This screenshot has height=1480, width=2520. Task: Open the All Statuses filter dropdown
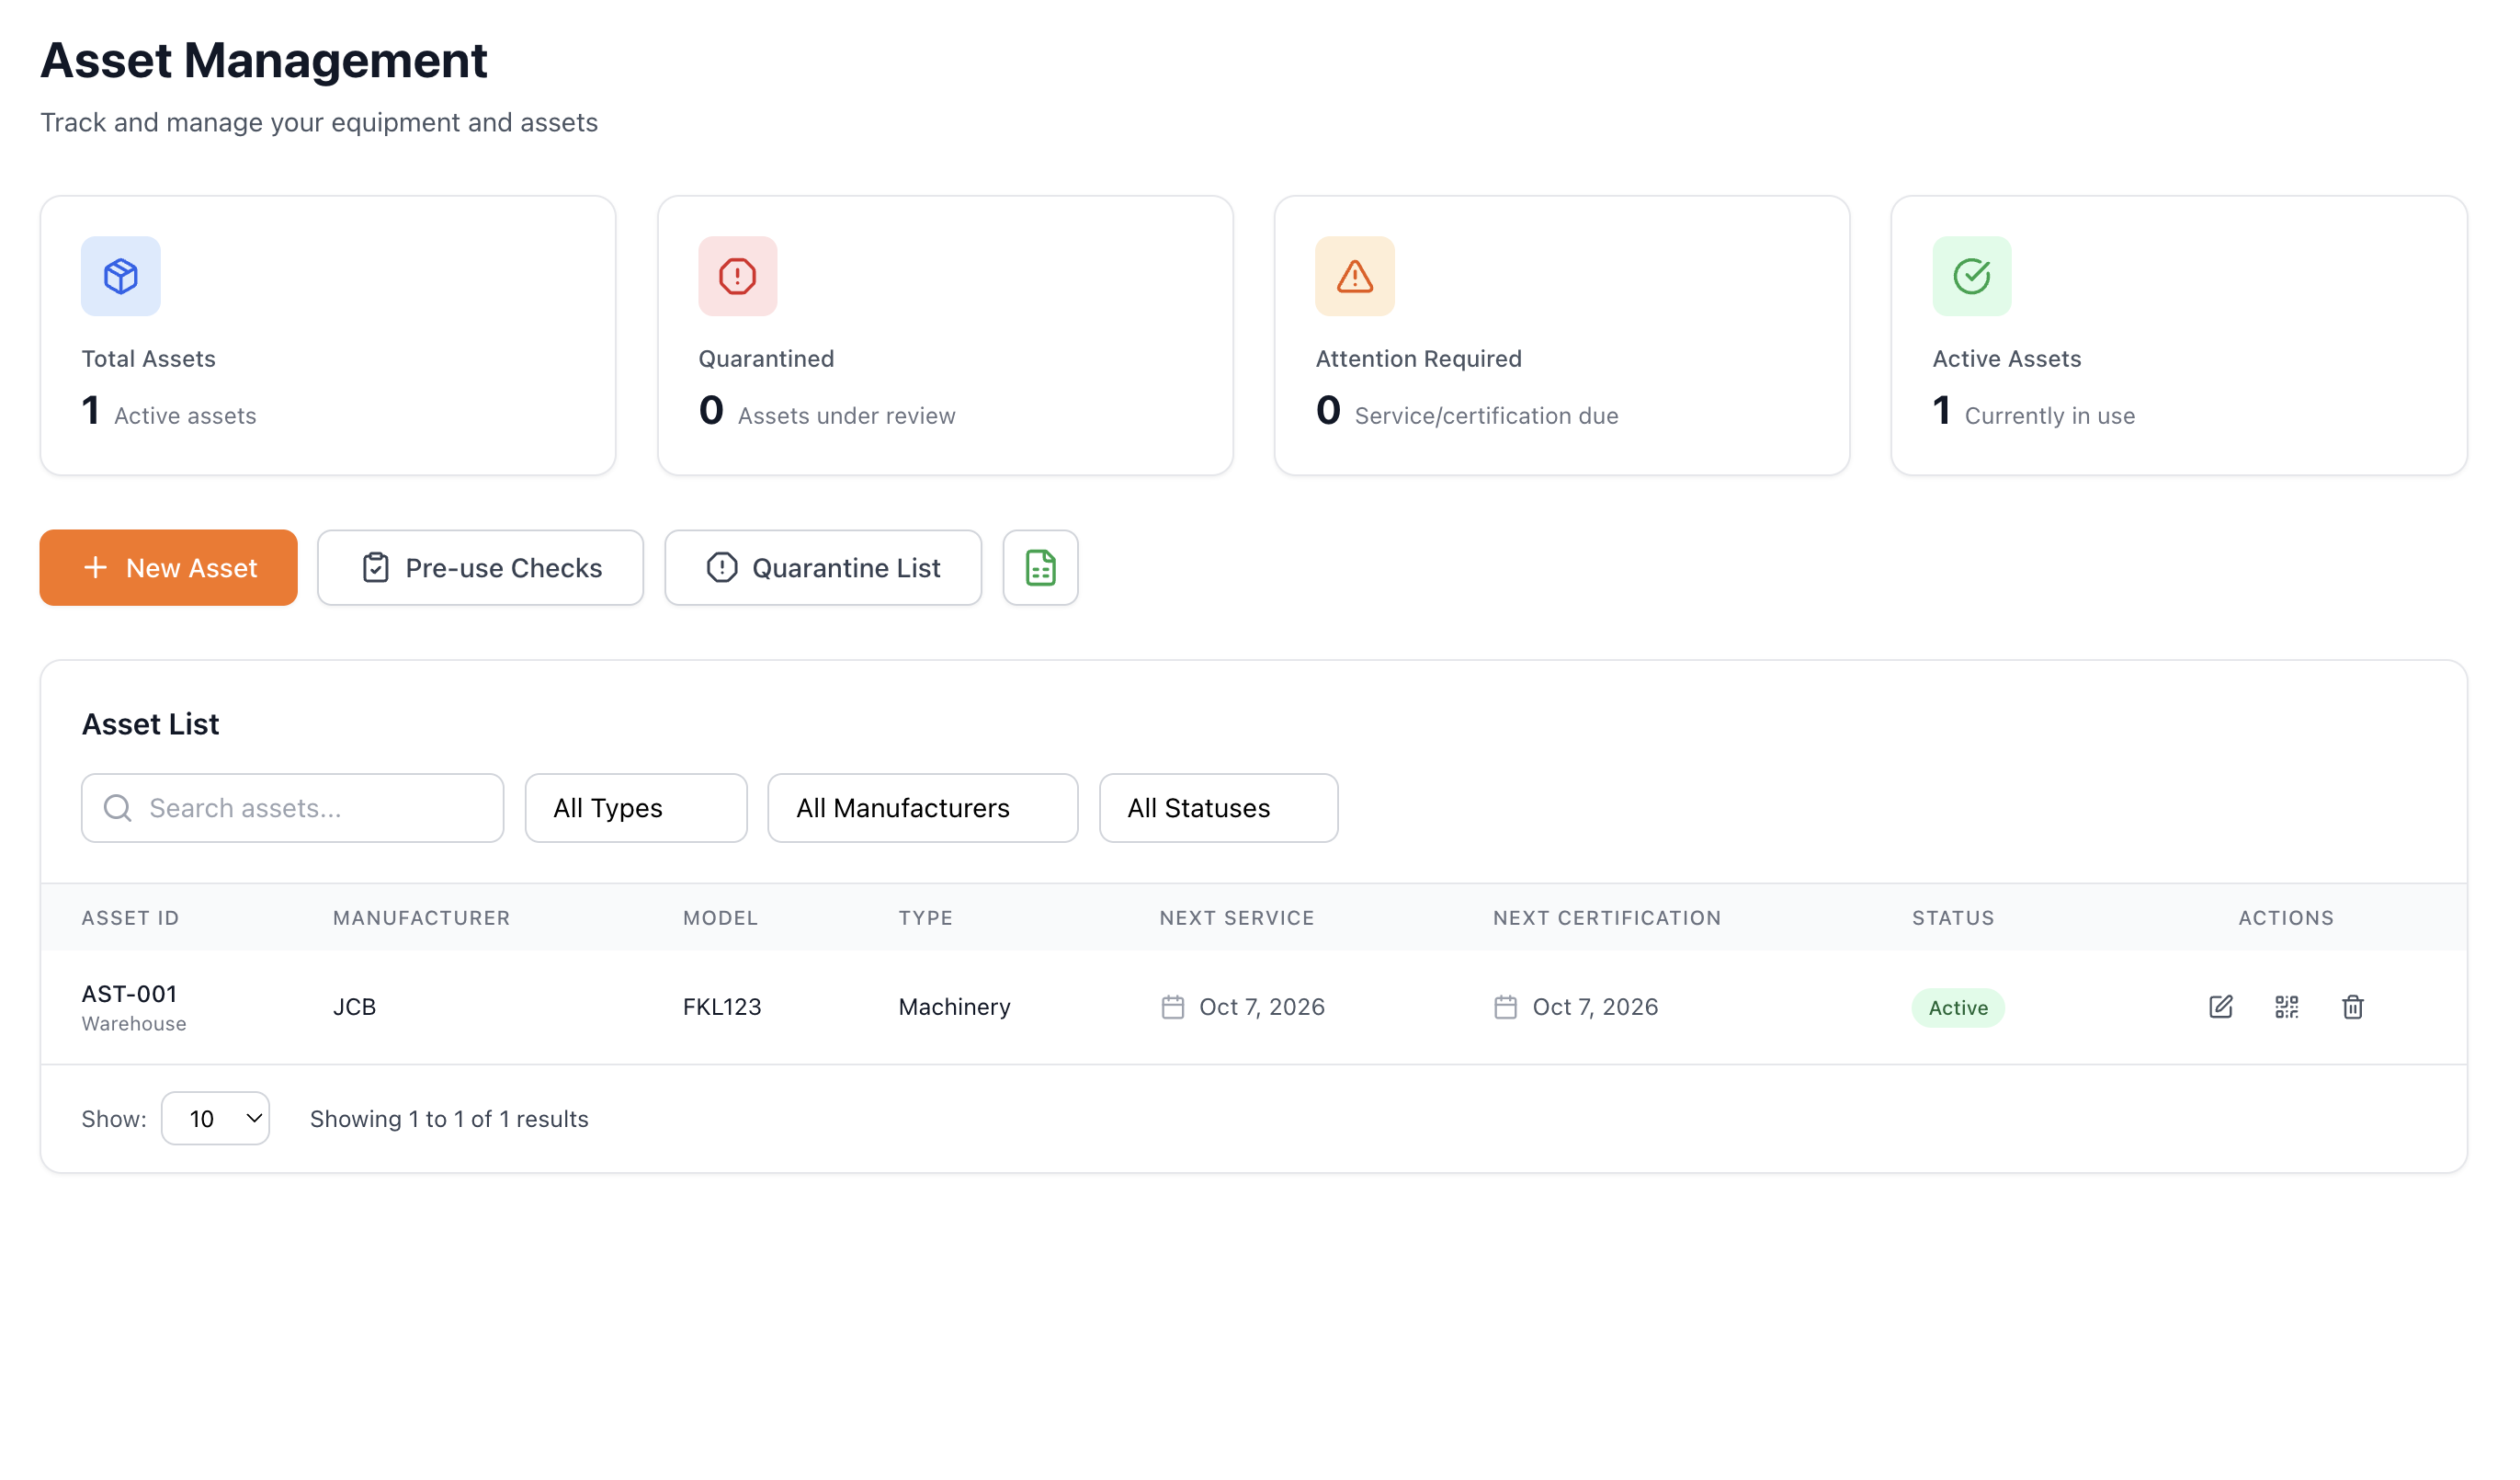[1217, 808]
